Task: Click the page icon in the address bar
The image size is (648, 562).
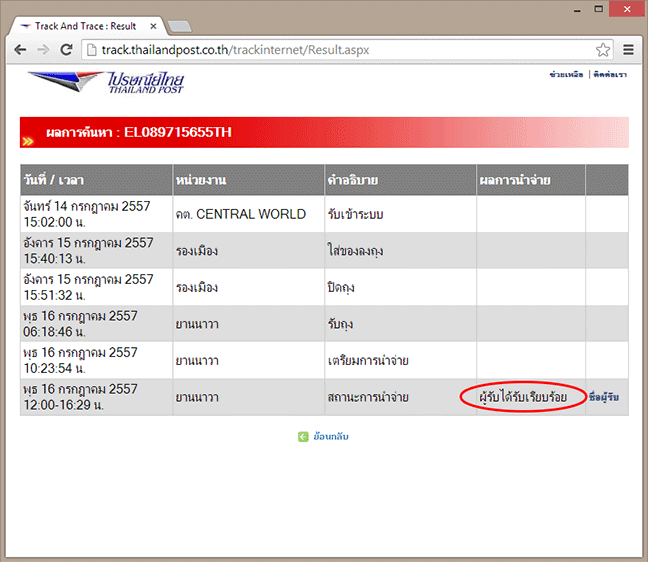Action: [x=91, y=49]
